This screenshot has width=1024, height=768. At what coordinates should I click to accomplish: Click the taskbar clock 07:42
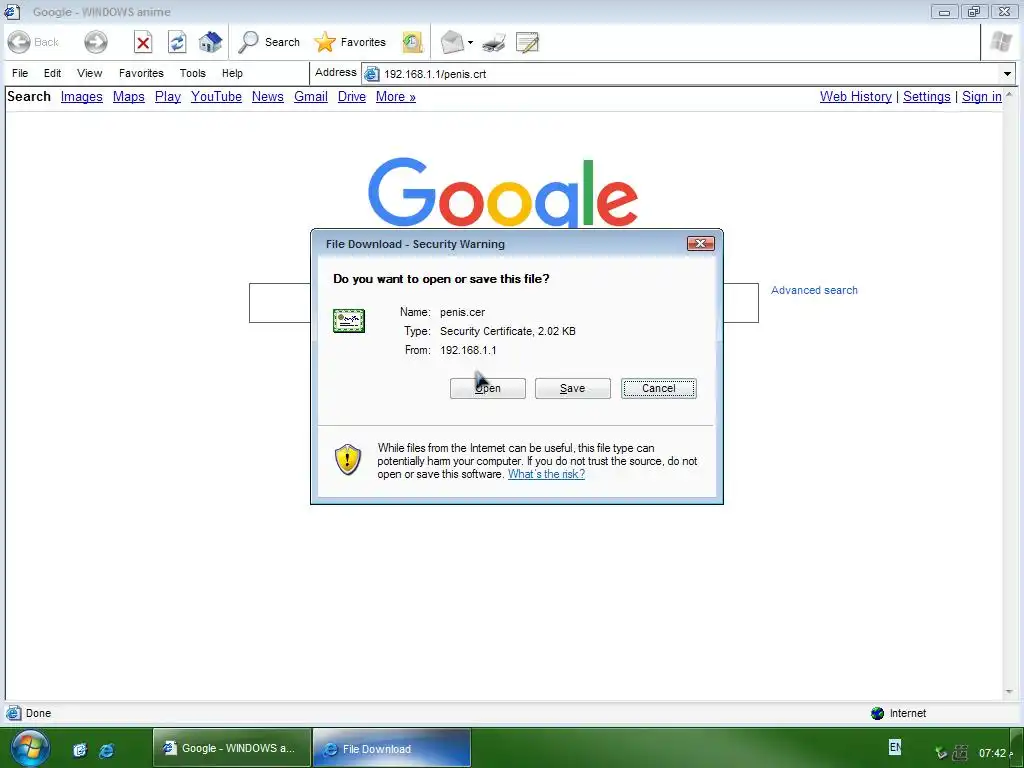(x=992, y=753)
